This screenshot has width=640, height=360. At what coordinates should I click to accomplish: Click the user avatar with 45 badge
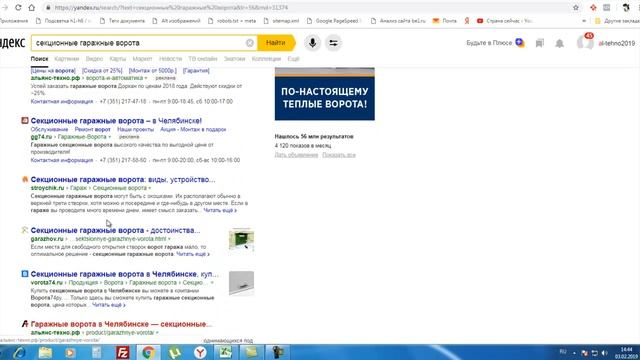pyautogui.click(x=585, y=42)
